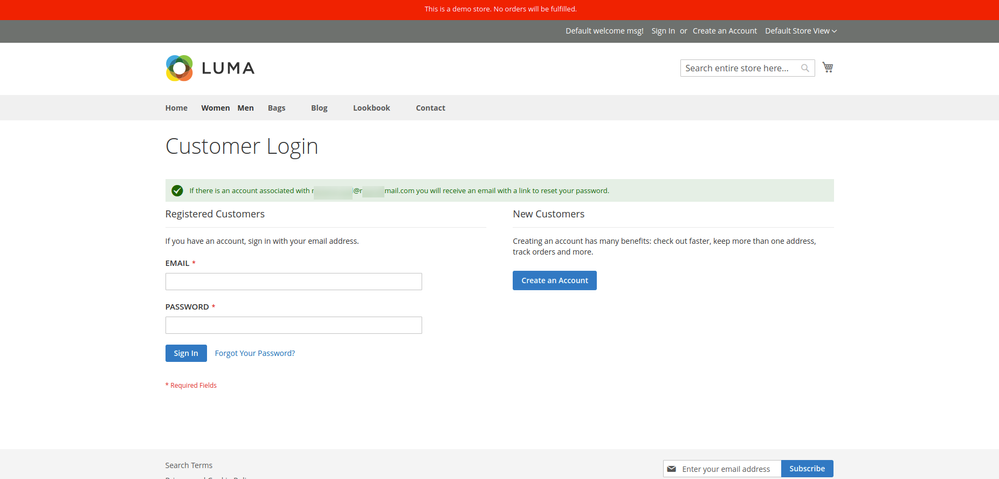Go to the Bags menu item
The width and height of the screenshot is (999, 479).
276,108
